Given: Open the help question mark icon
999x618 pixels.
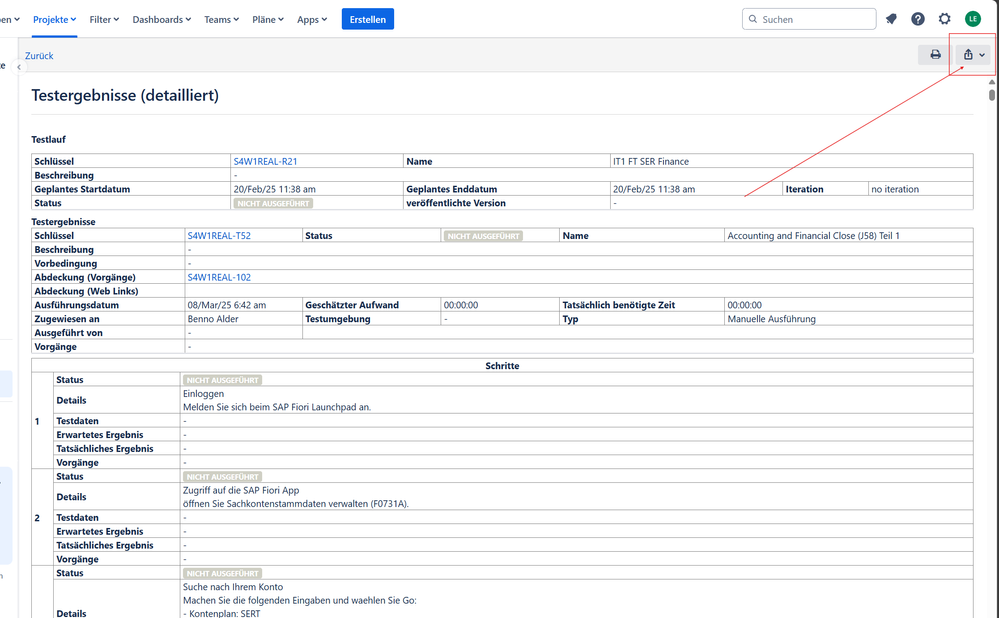Looking at the screenshot, I should point(918,19).
